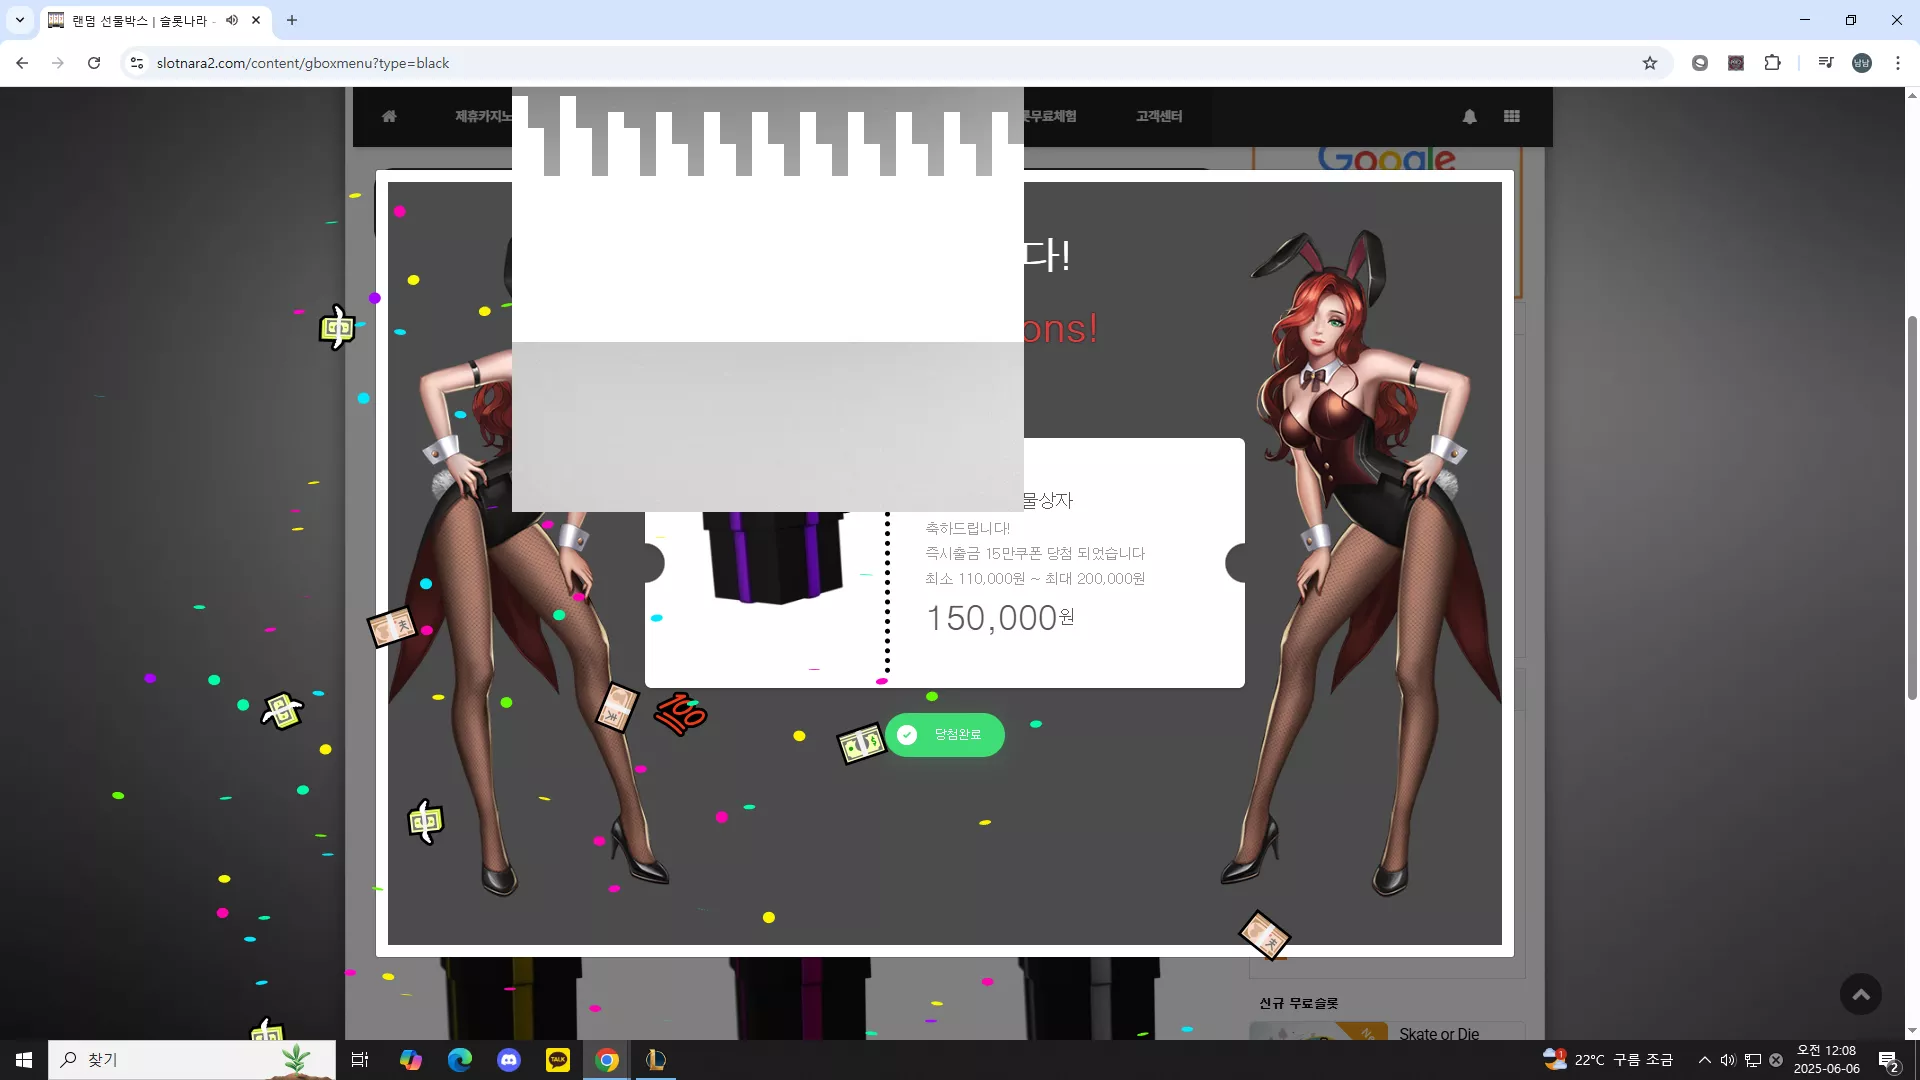Click the 즉시출금 15만쿠폰 당첨 되었습니다 text
The height and width of the screenshot is (1080, 1920).
pos(1035,553)
